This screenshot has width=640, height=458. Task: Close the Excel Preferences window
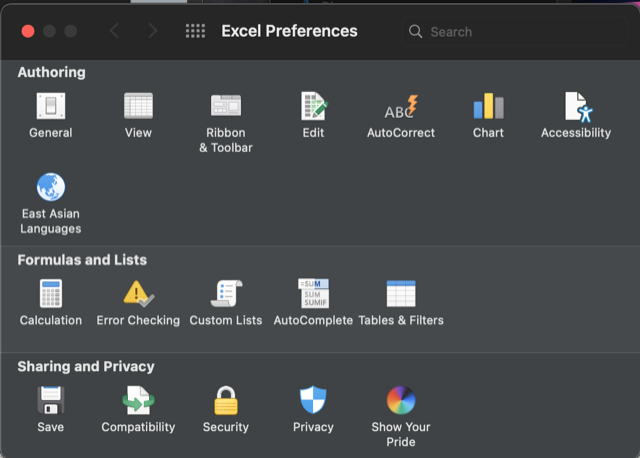pyautogui.click(x=28, y=31)
